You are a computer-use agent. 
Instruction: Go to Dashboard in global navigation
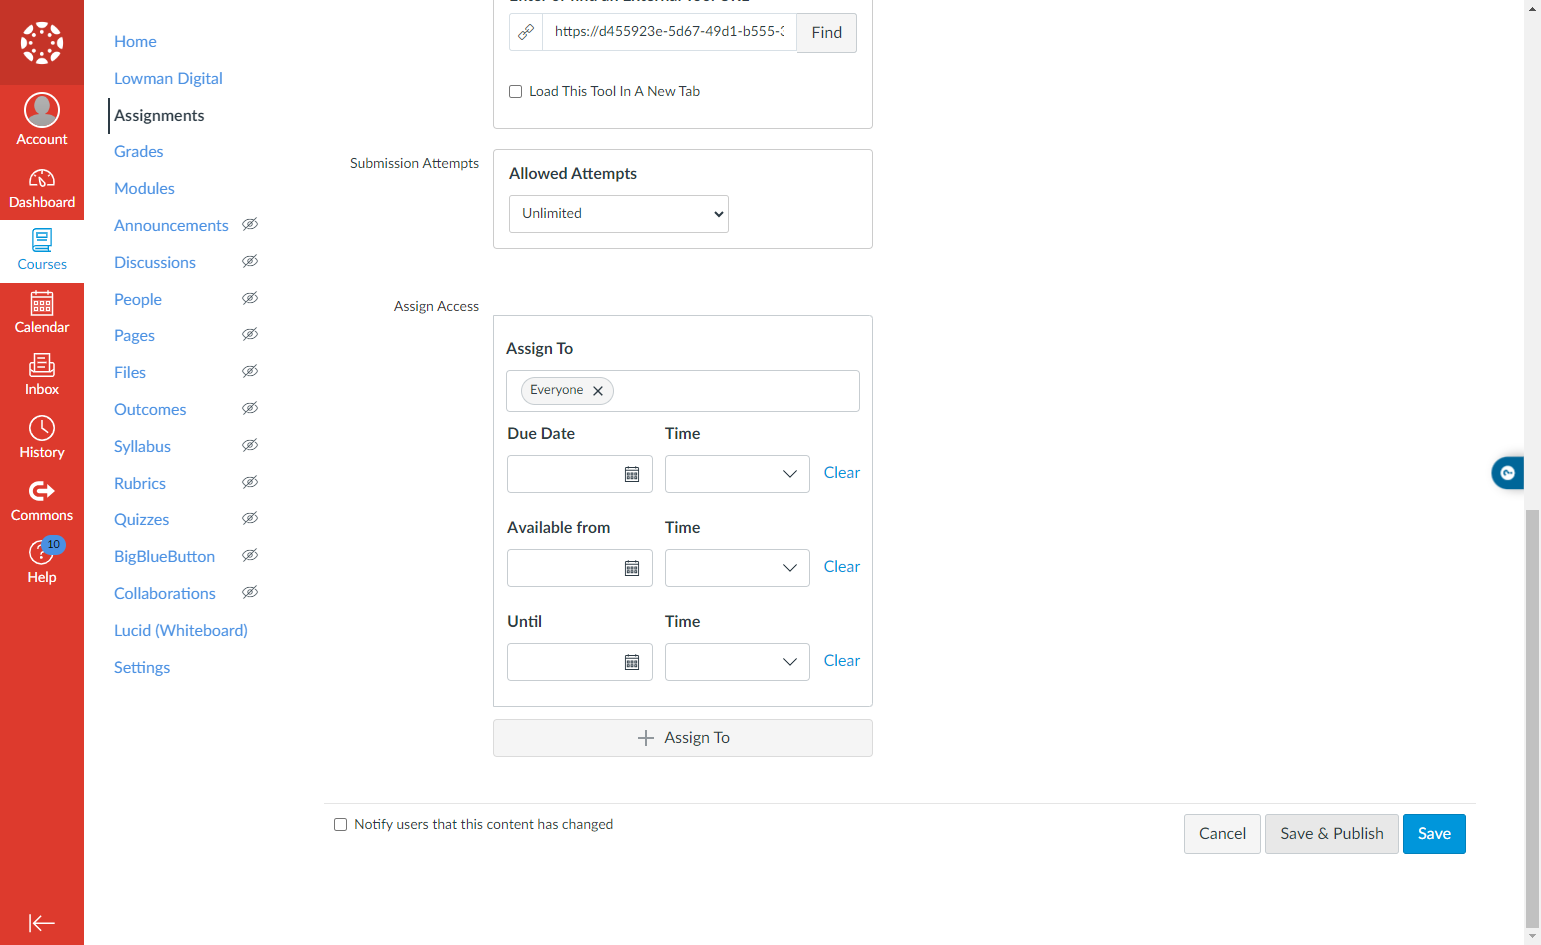click(x=42, y=188)
